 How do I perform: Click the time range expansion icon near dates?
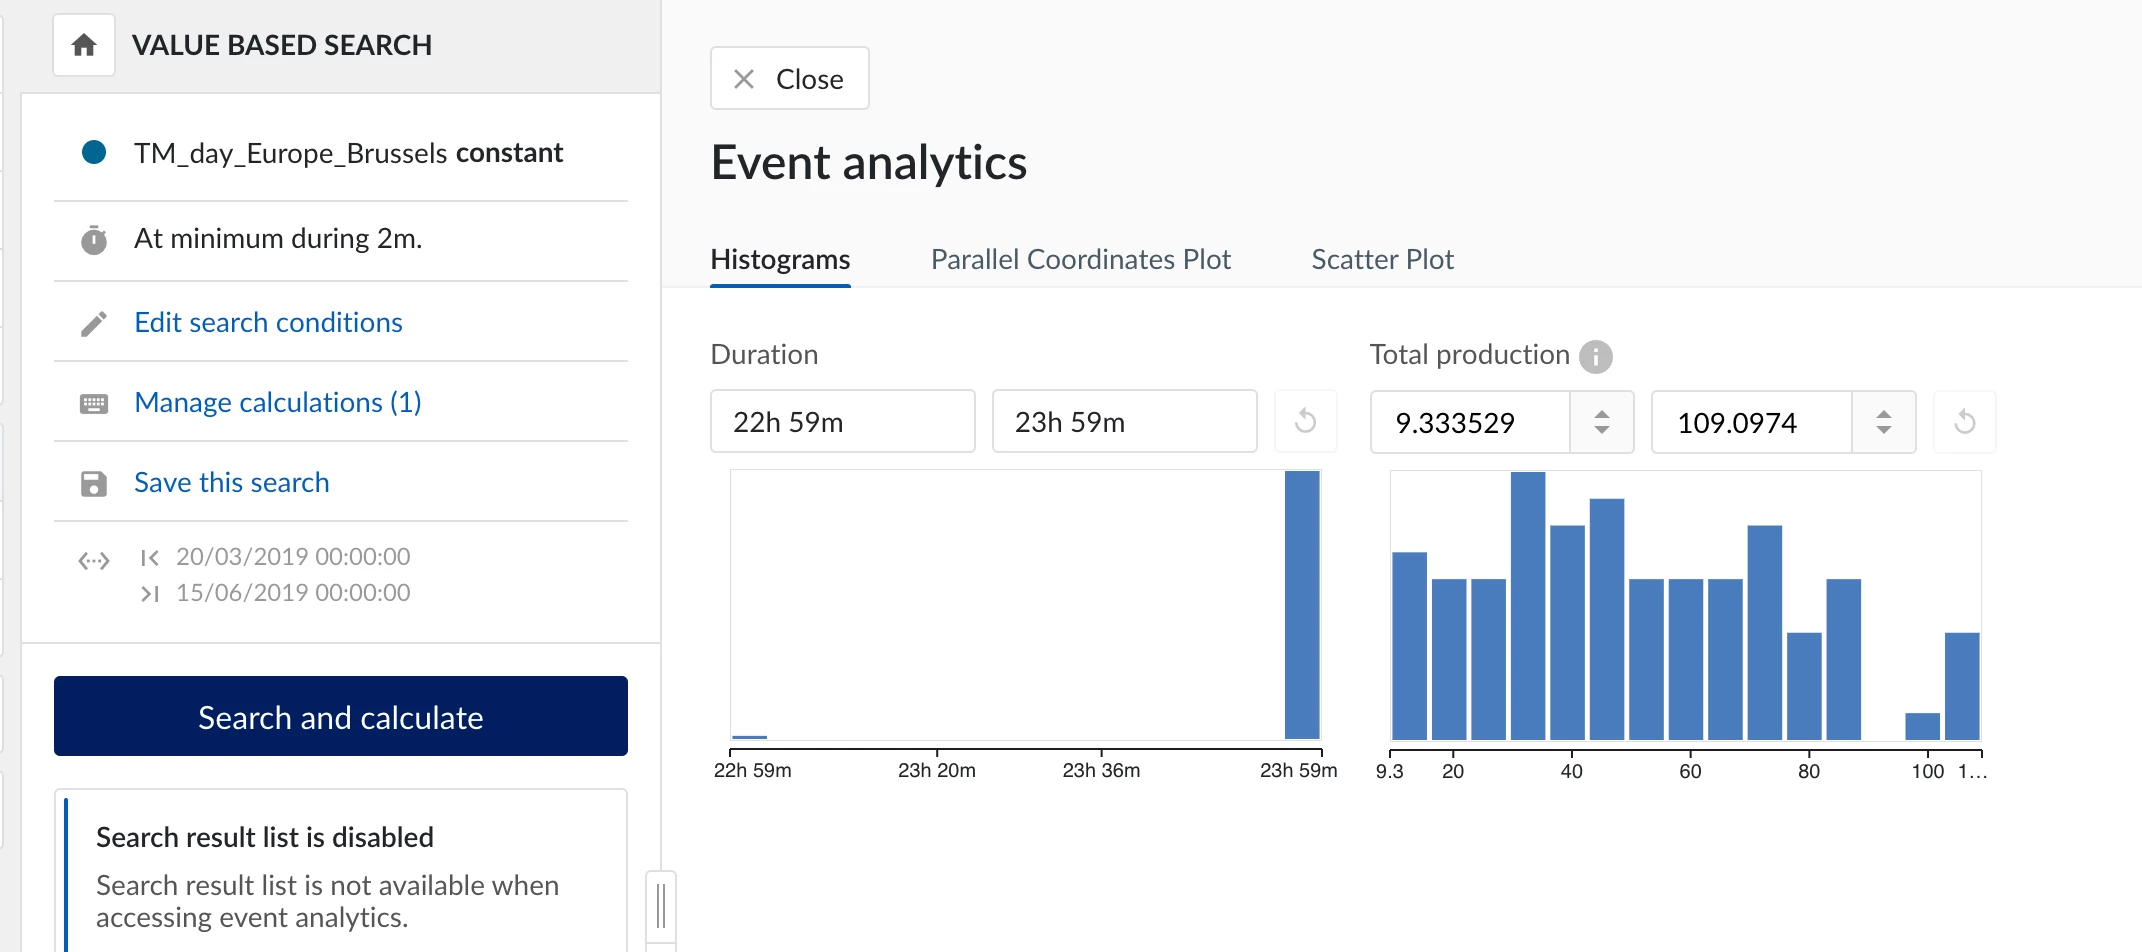pos(93,561)
